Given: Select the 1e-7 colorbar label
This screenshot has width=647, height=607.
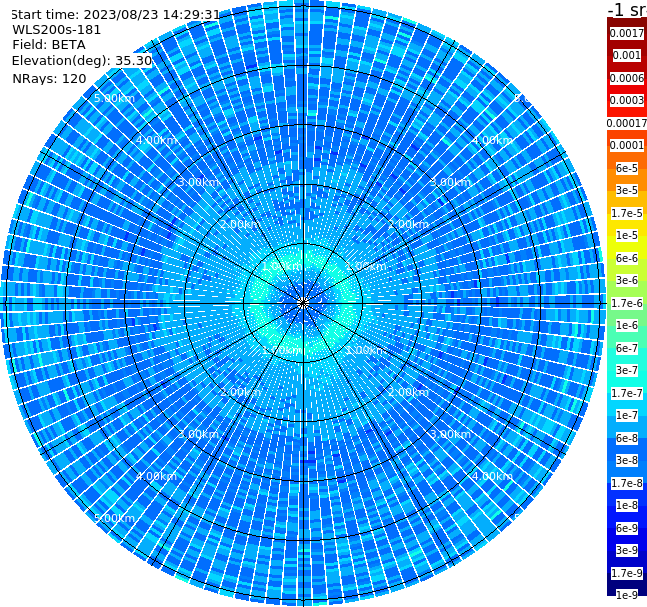Looking at the screenshot, I should click(x=627, y=415).
